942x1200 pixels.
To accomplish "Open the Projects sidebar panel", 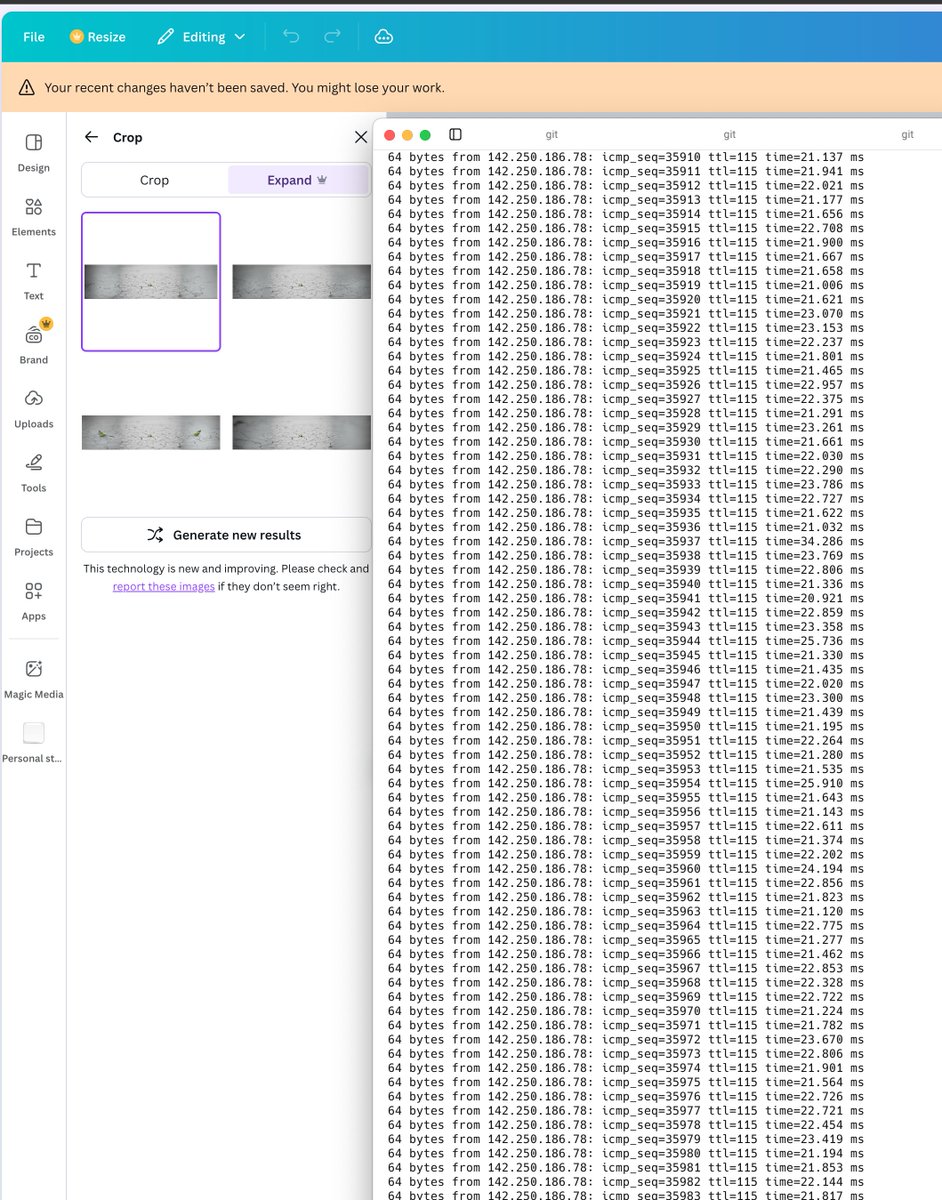I will 33,537.
